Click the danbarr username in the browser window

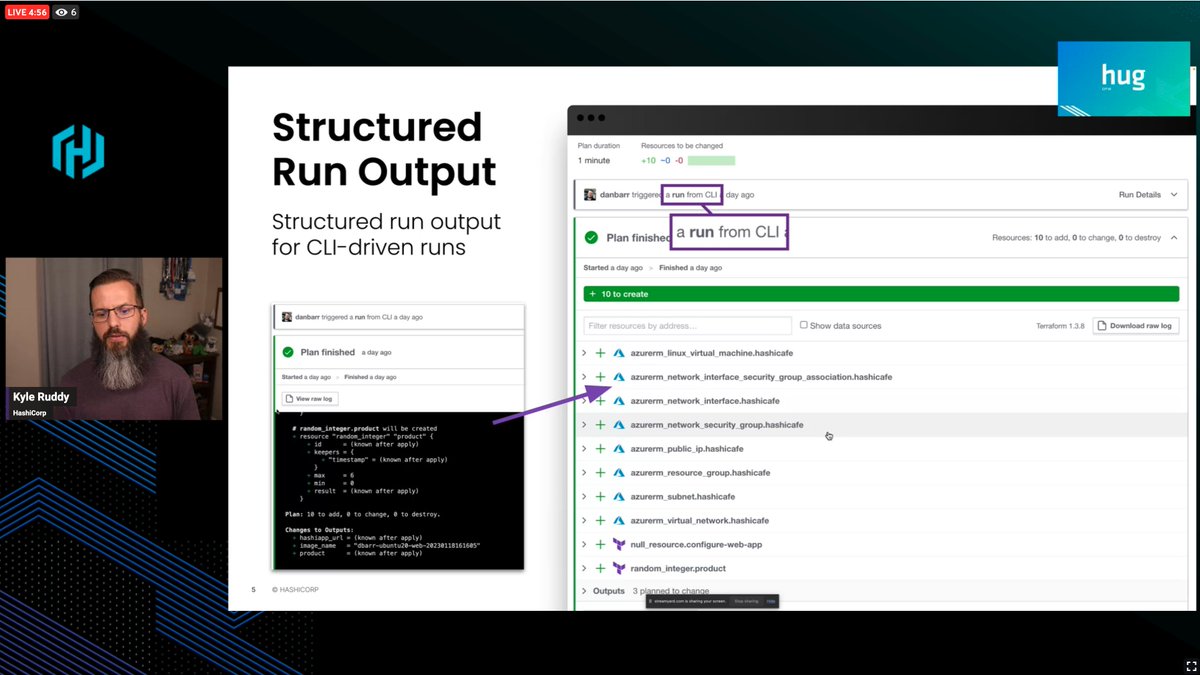click(615, 195)
